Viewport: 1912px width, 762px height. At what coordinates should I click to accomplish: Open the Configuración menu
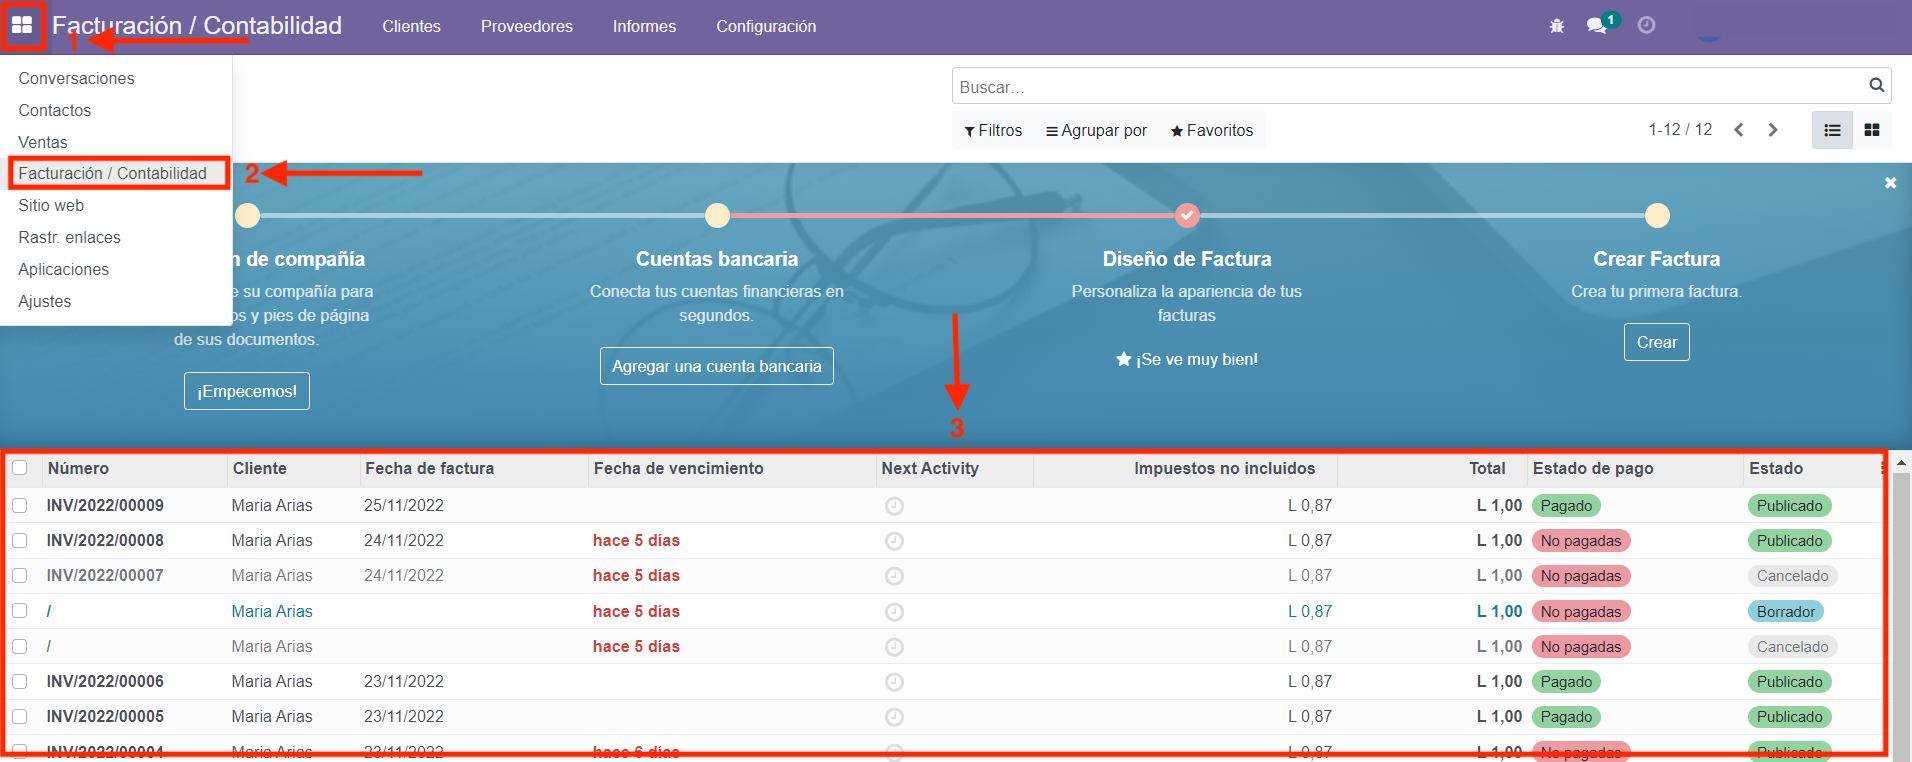pos(766,26)
